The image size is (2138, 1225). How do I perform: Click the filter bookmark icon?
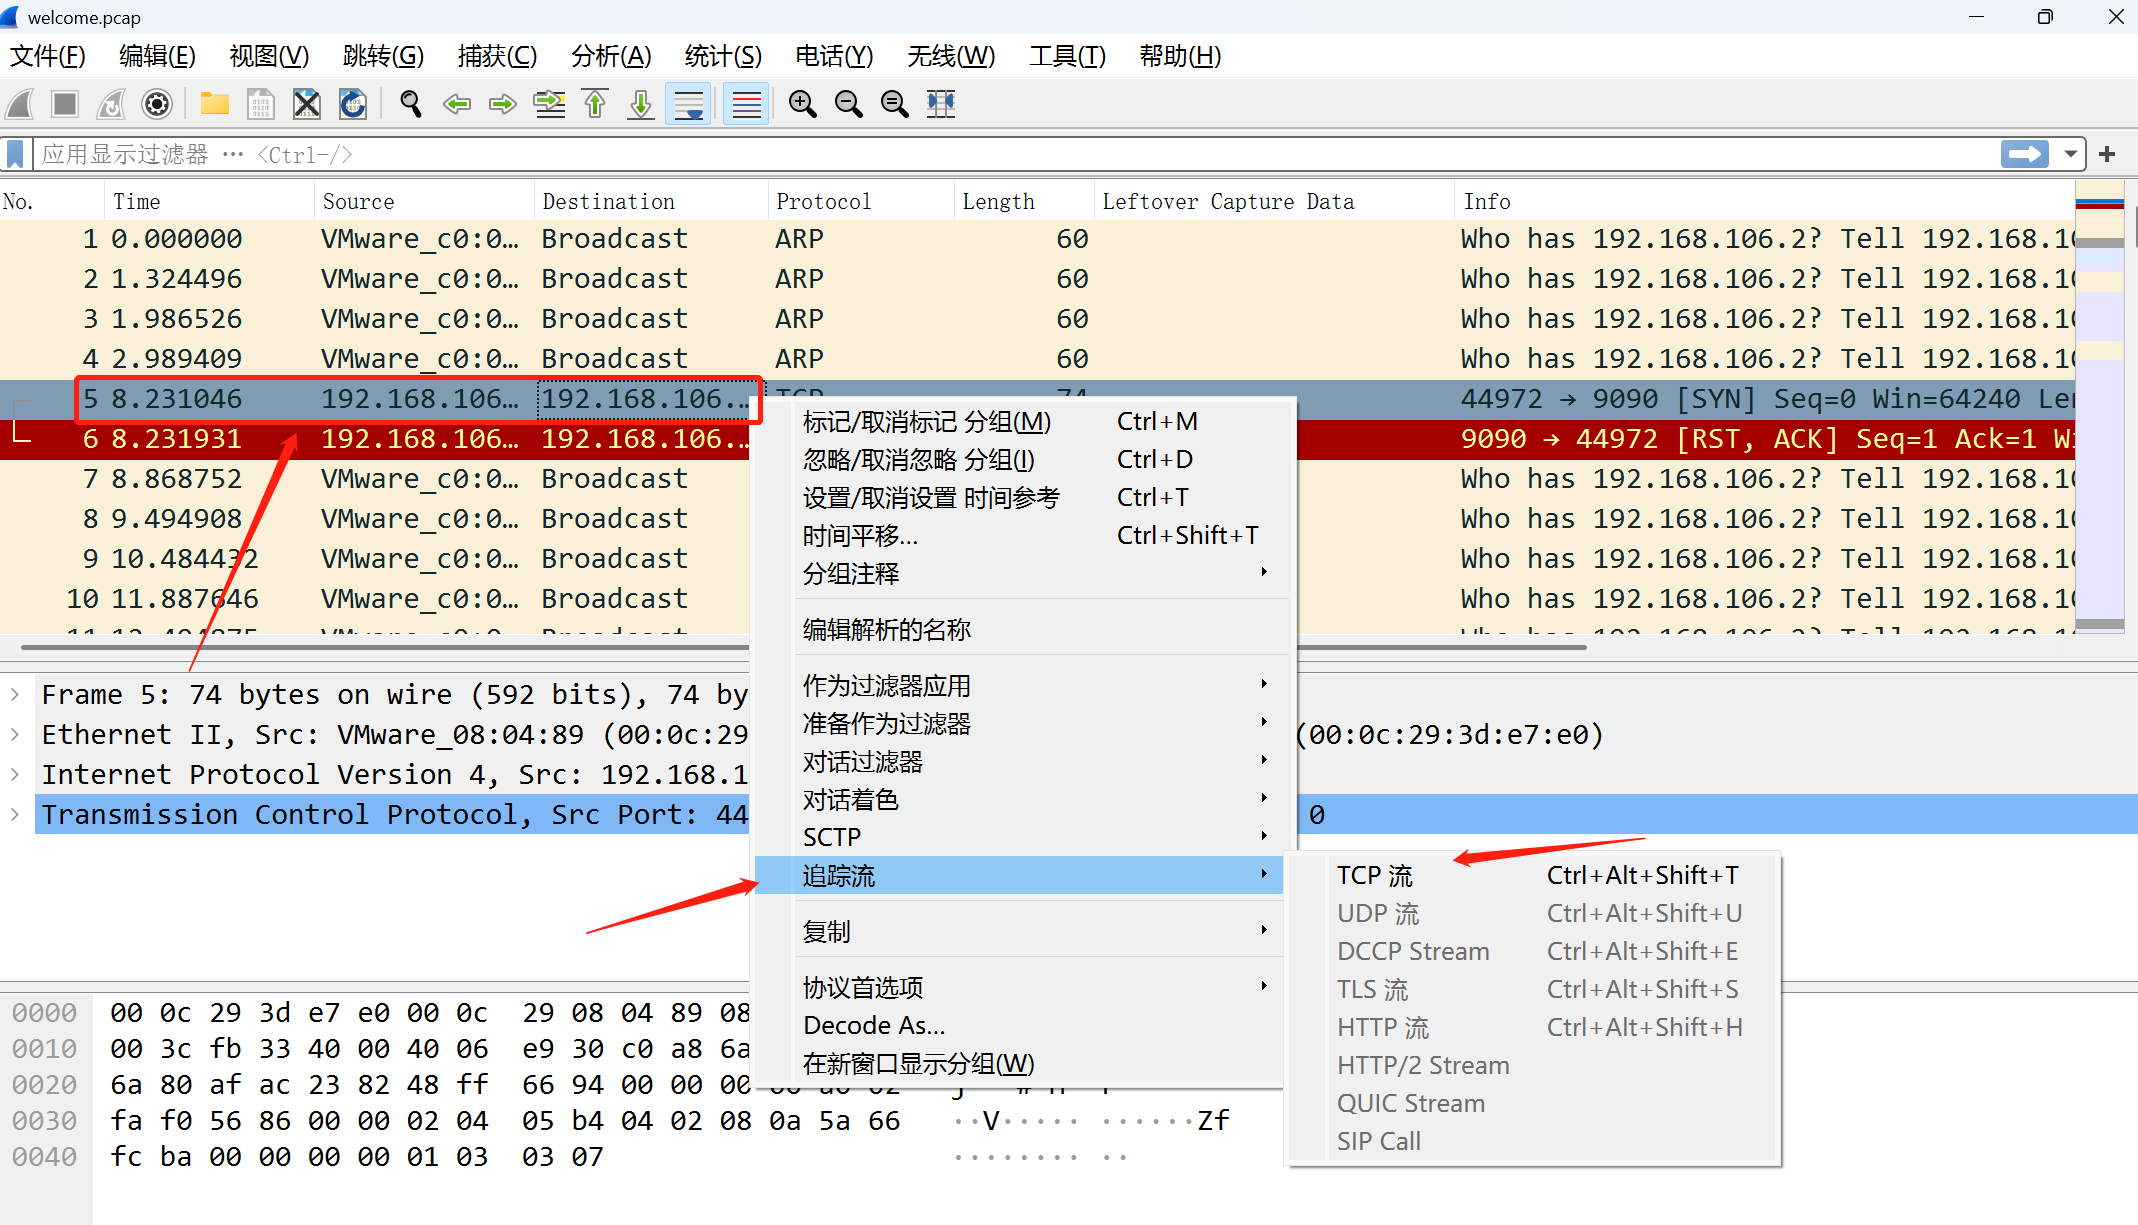click(15, 155)
